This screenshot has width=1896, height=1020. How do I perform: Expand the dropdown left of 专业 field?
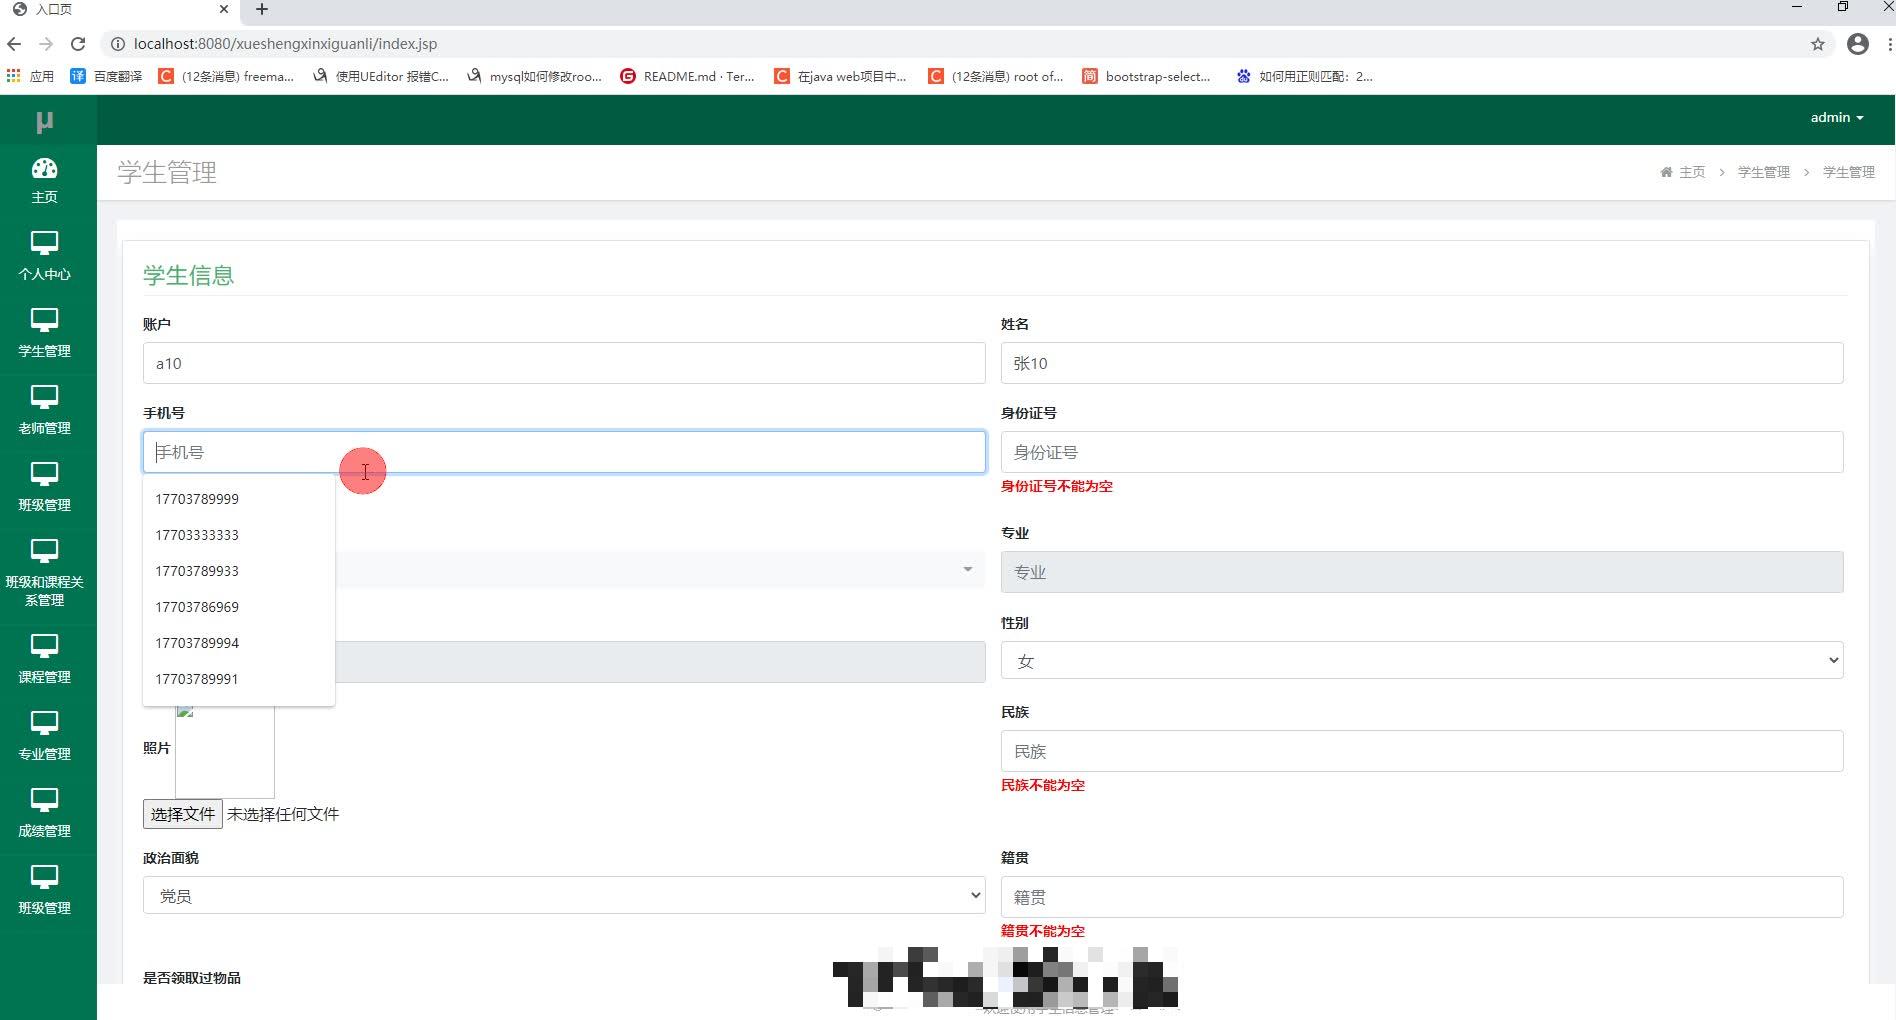coord(660,569)
